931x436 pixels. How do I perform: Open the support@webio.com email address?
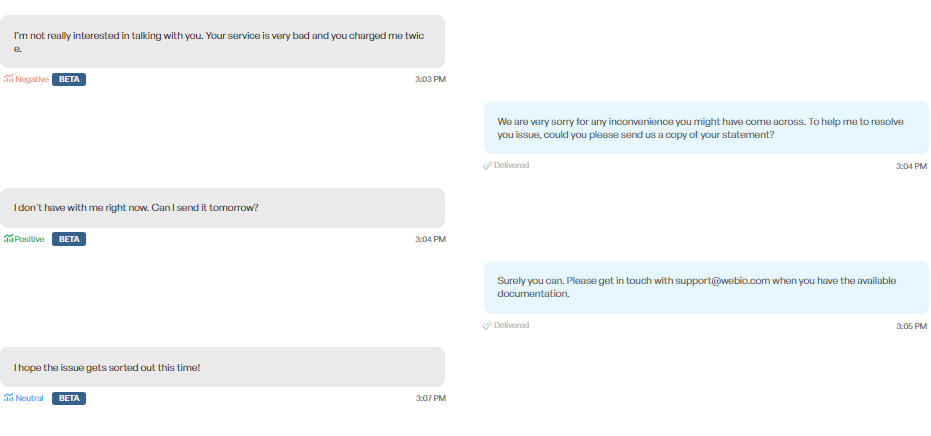coord(723,281)
